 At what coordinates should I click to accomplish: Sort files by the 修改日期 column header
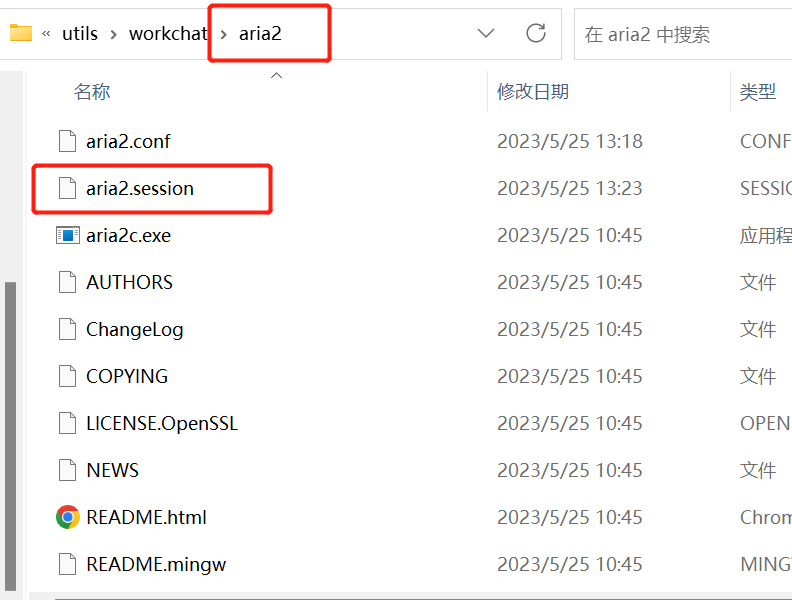click(533, 91)
